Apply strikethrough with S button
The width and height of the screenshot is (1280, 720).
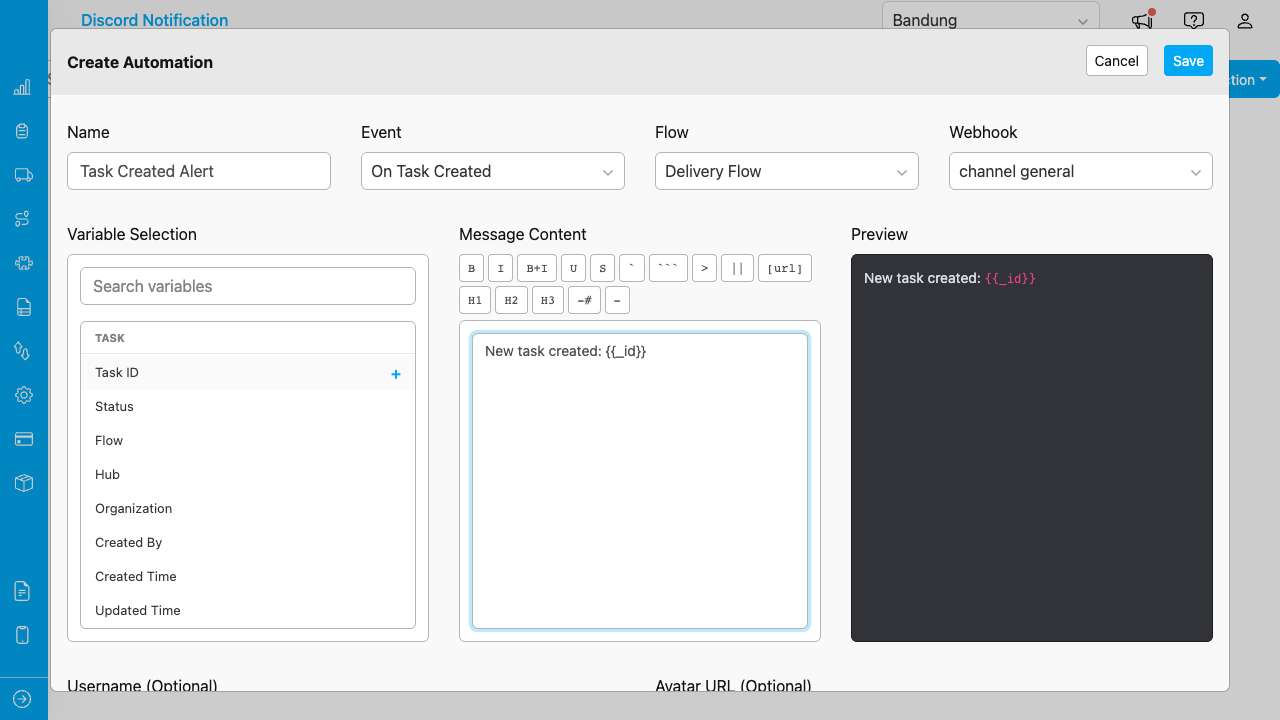(x=602, y=268)
